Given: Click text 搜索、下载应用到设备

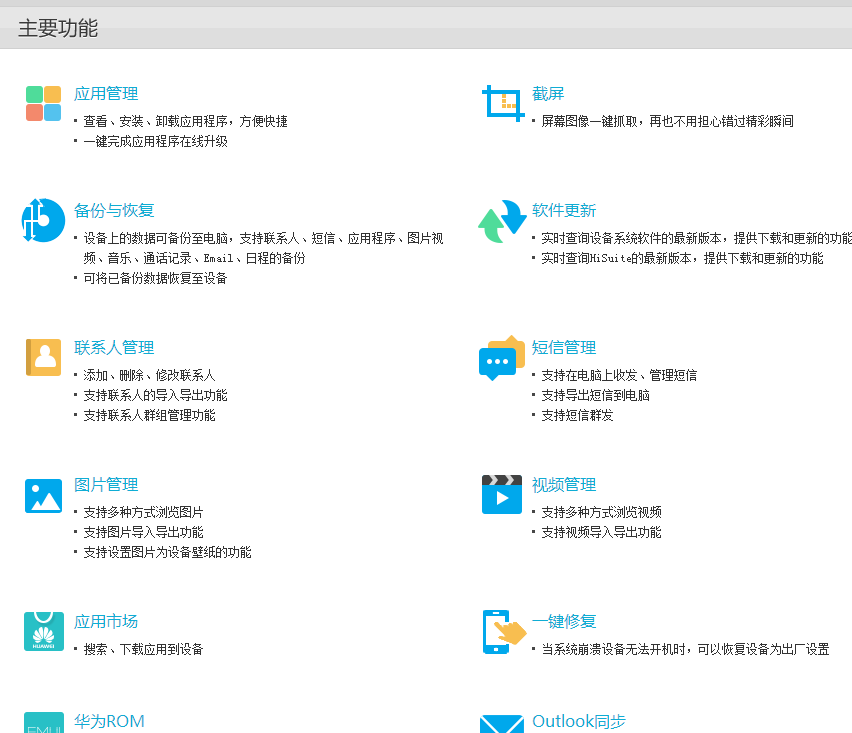Looking at the screenshot, I should point(143,649).
